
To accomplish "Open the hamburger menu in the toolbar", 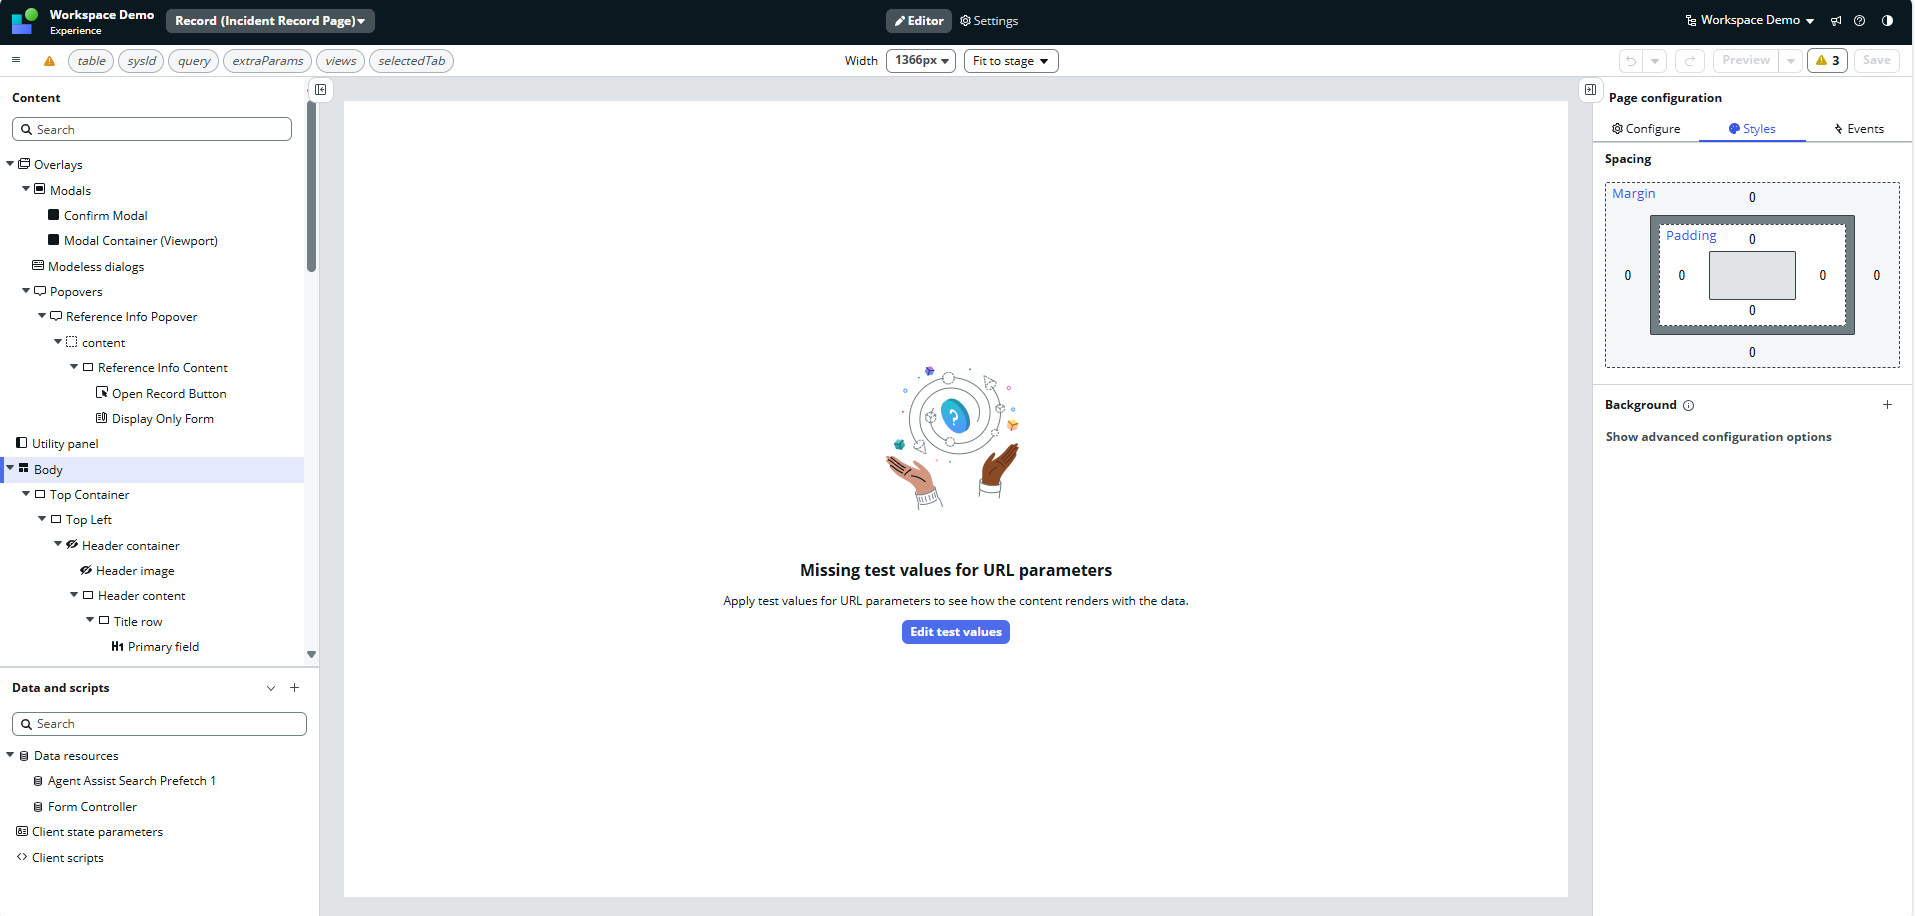I will tap(16, 60).
